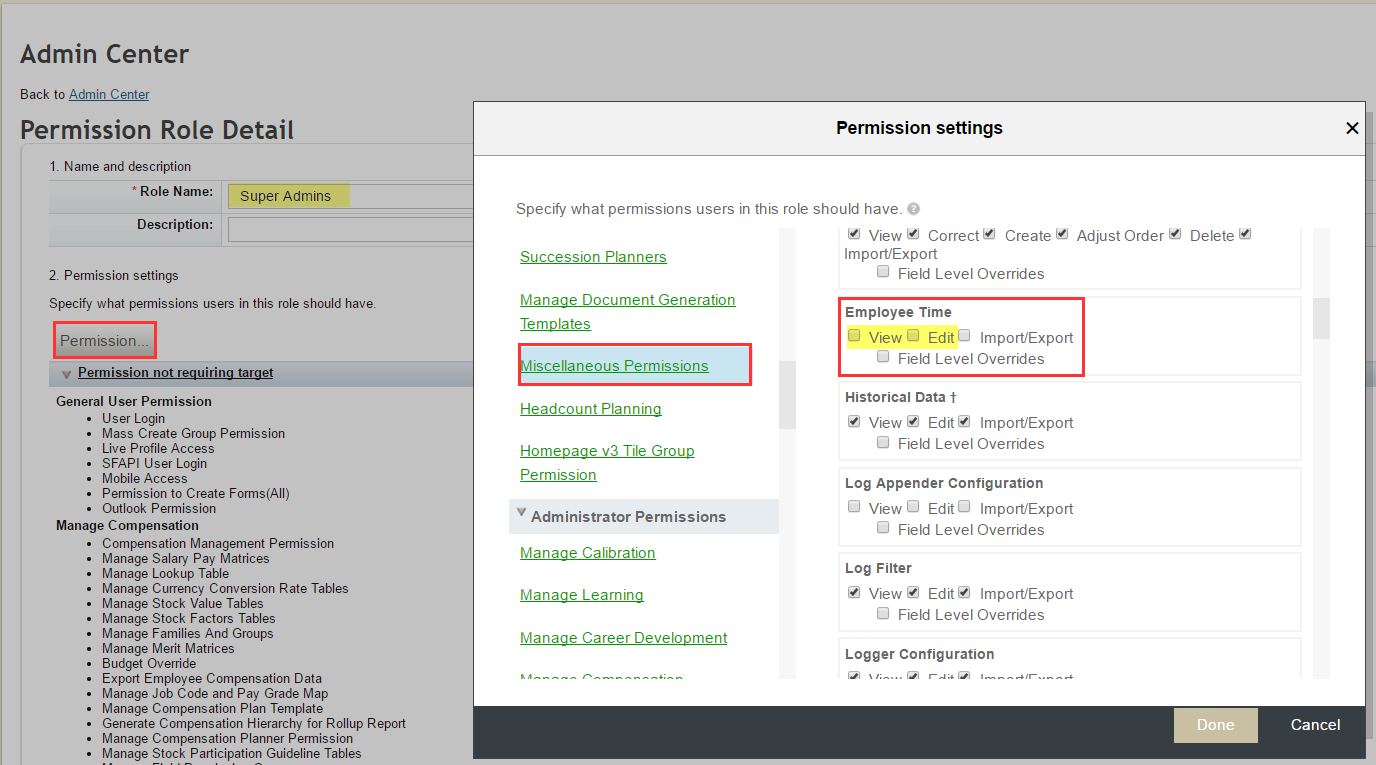Screen dimensions: 1376x765
Task: Click the Permission... button
Action: 105,341
